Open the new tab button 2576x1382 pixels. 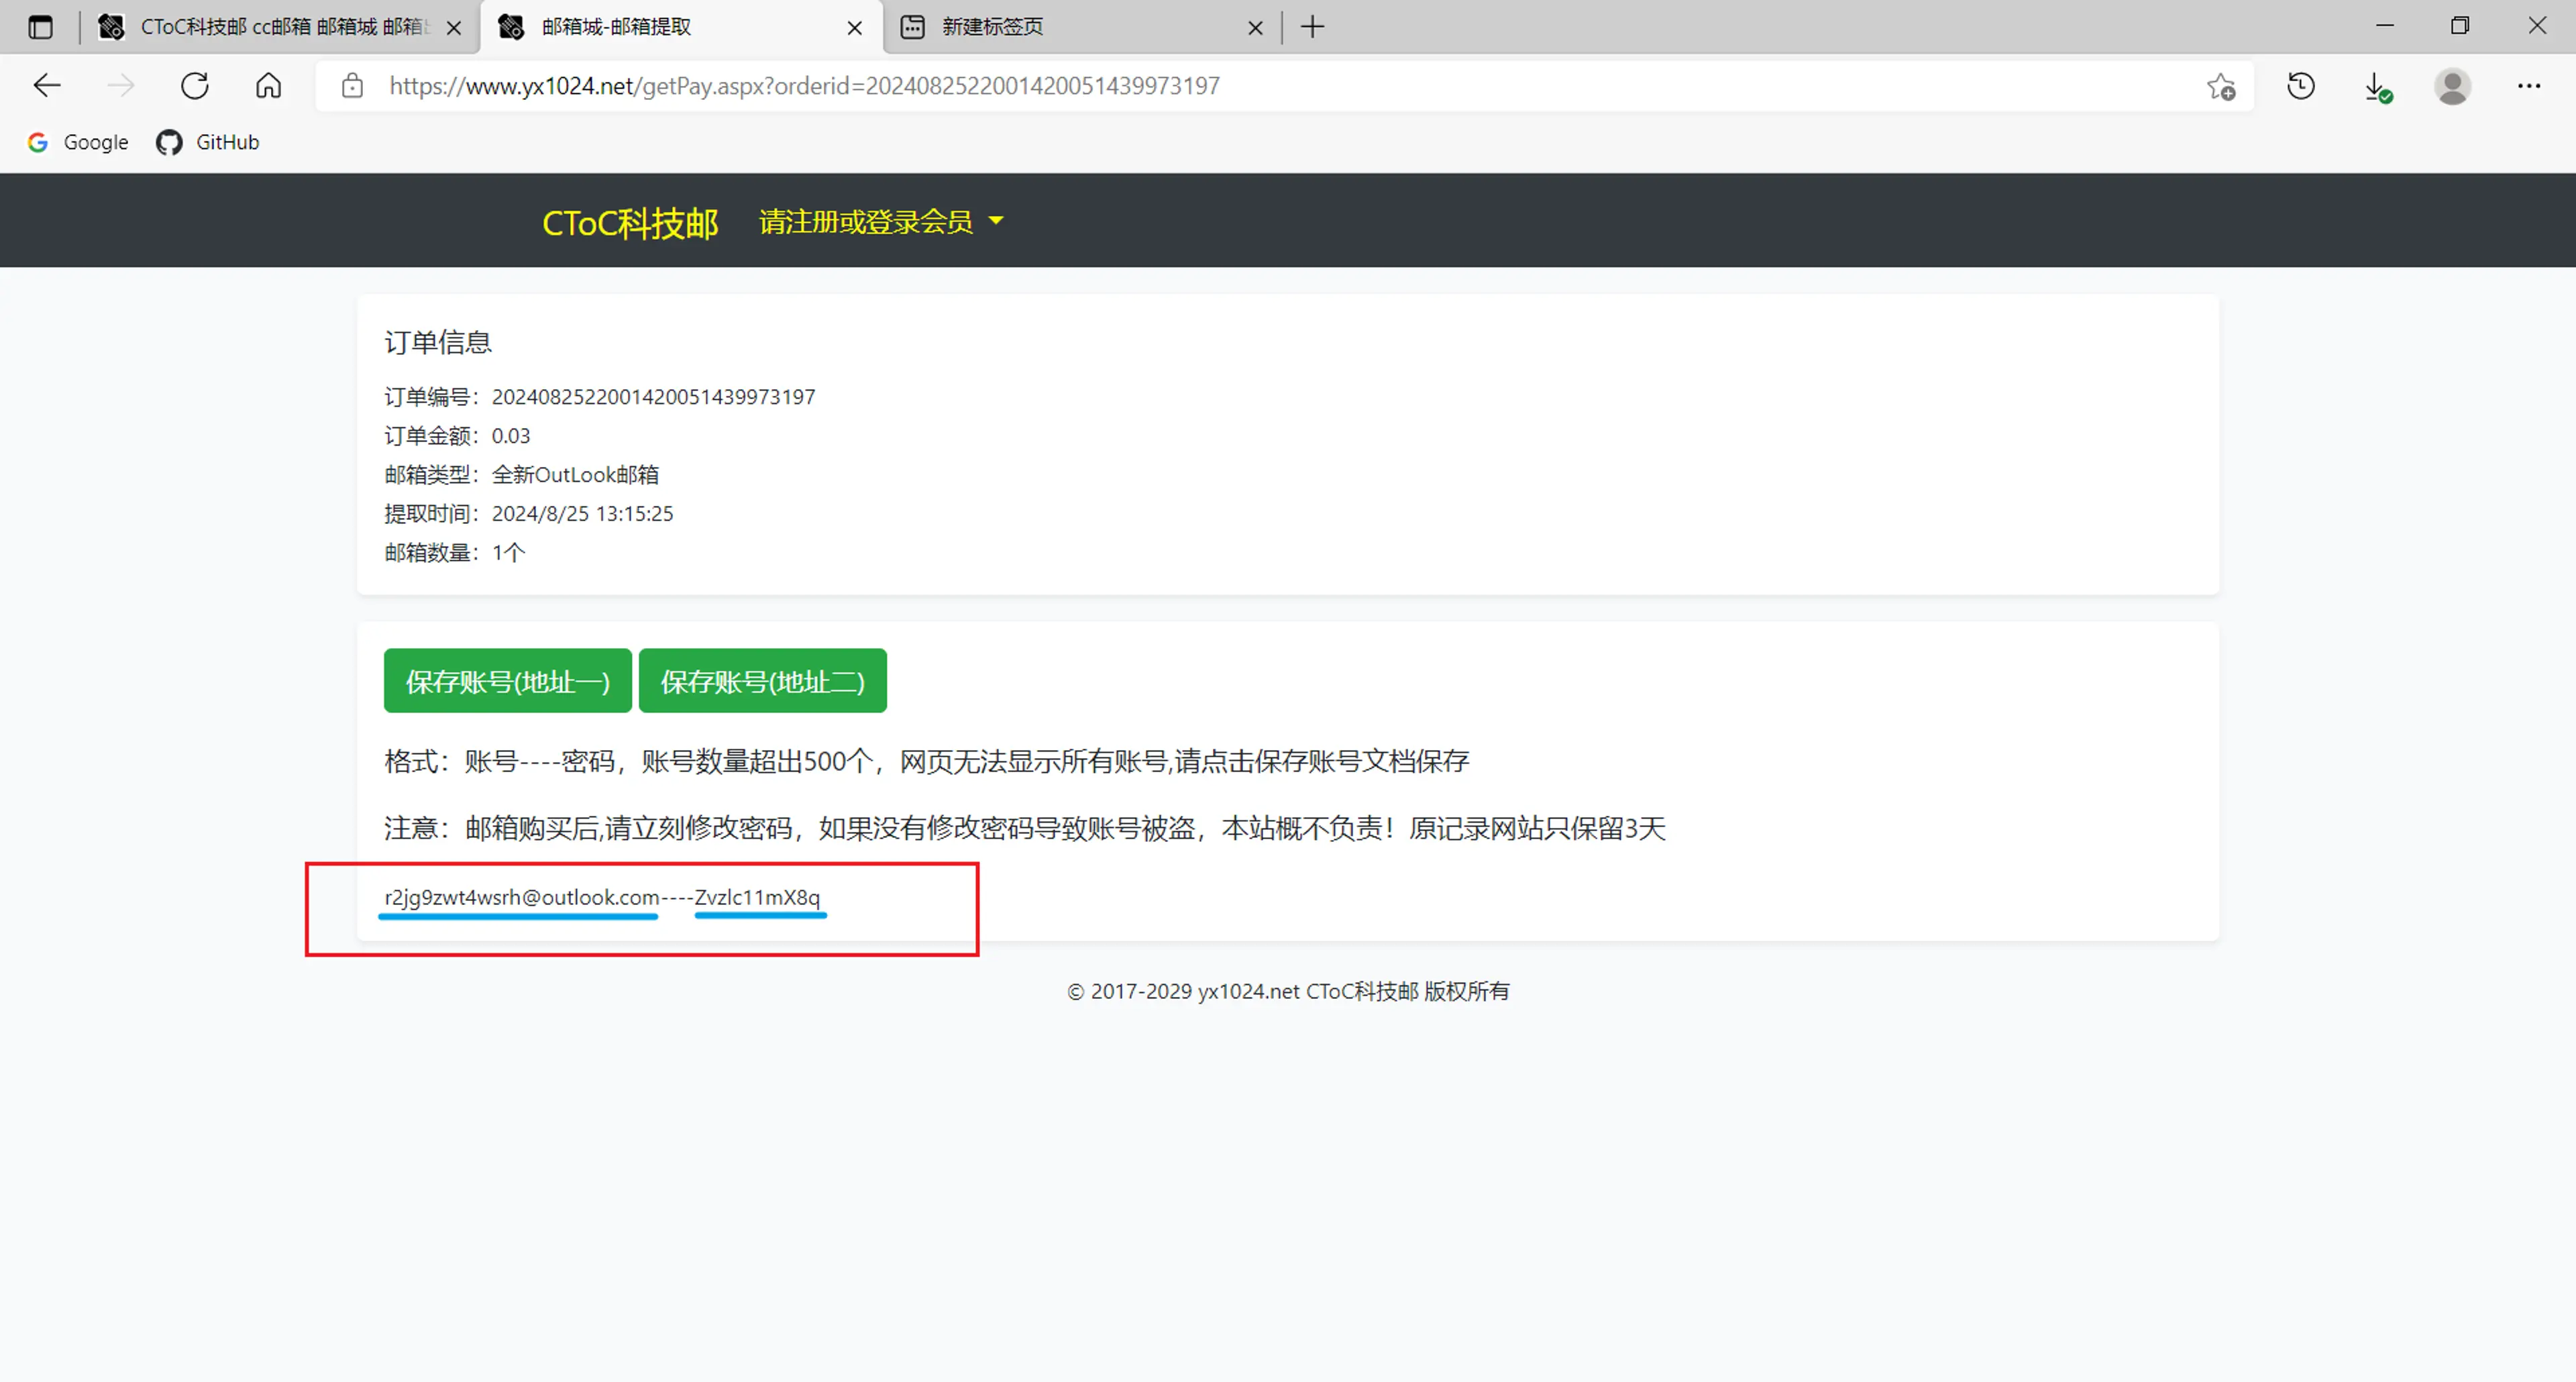pyautogui.click(x=1312, y=27)
